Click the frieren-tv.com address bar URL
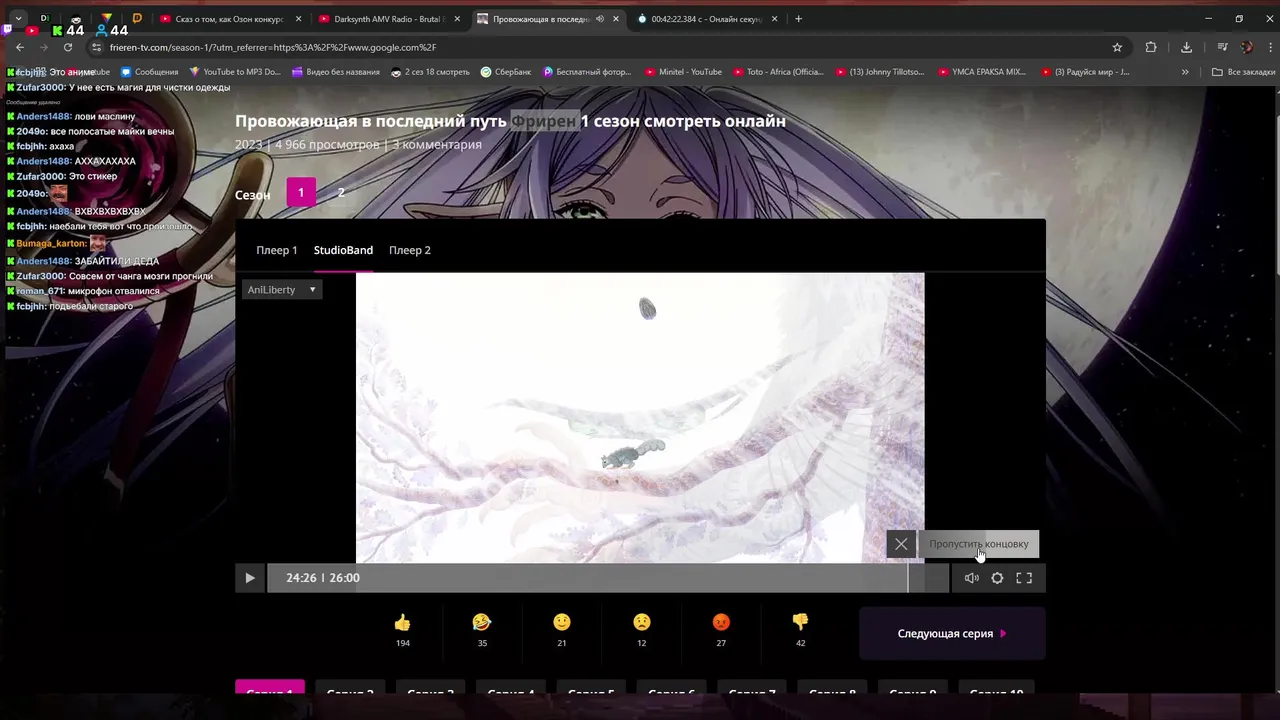1280x720 pixels. coord(273,47)
